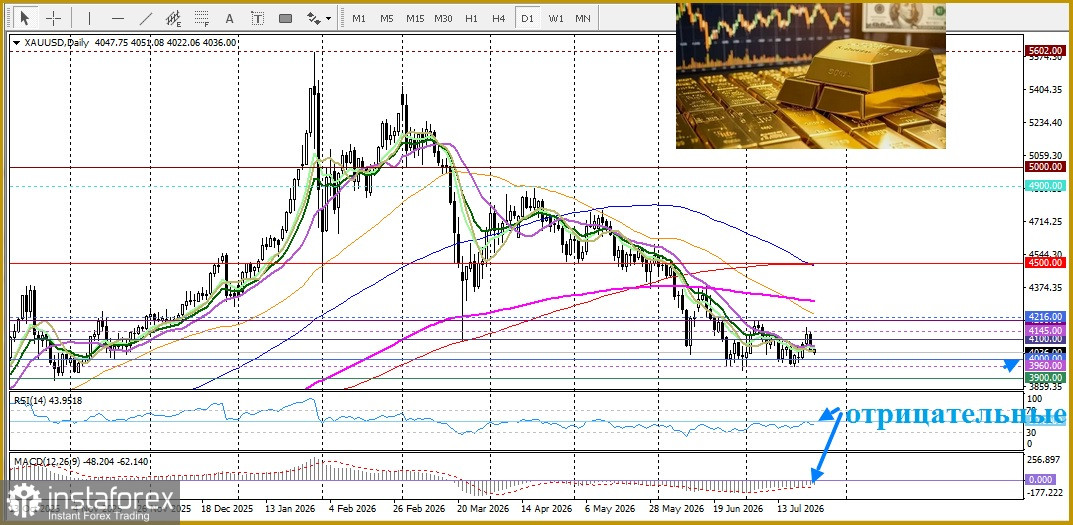Select the equidistant channel tool

click(x=174, y=18)
